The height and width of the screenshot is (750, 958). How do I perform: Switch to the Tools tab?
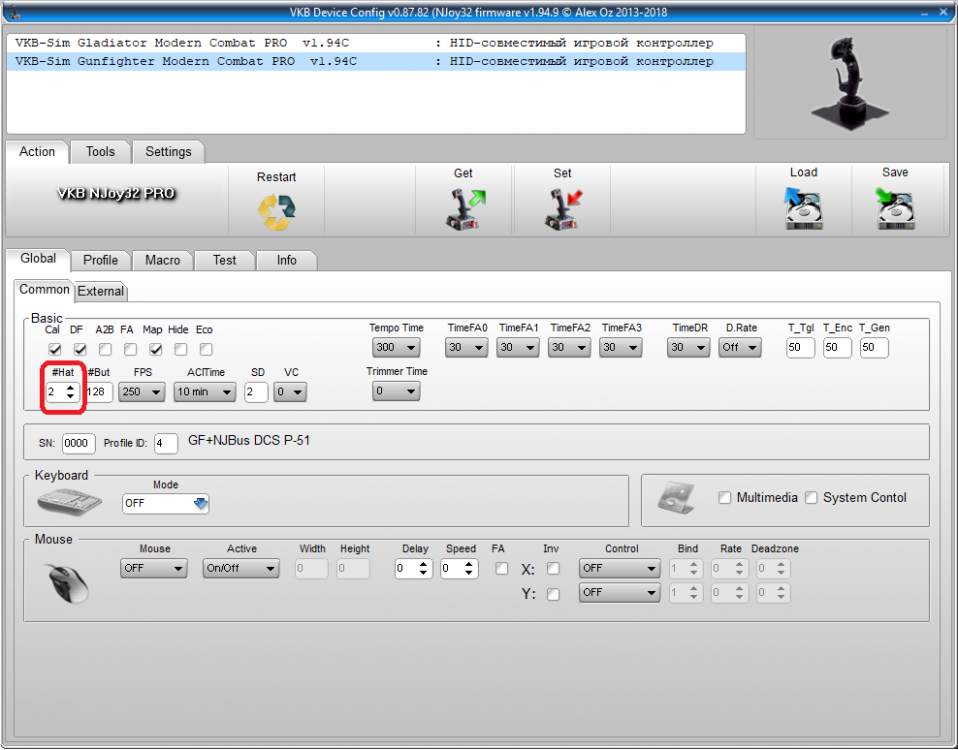(100, 151)
